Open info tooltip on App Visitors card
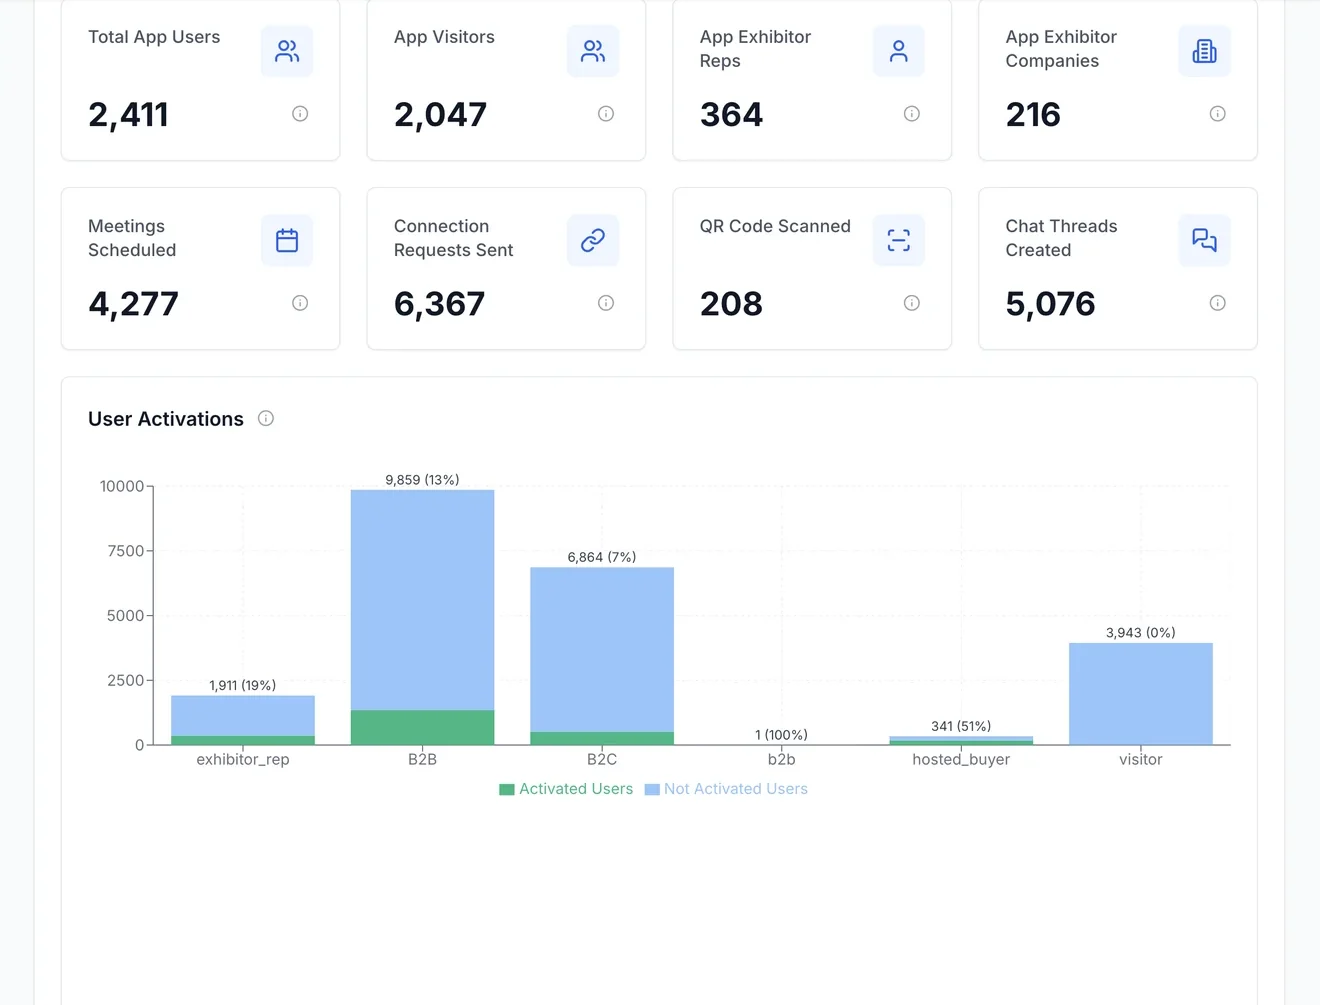 click(606, 114)
